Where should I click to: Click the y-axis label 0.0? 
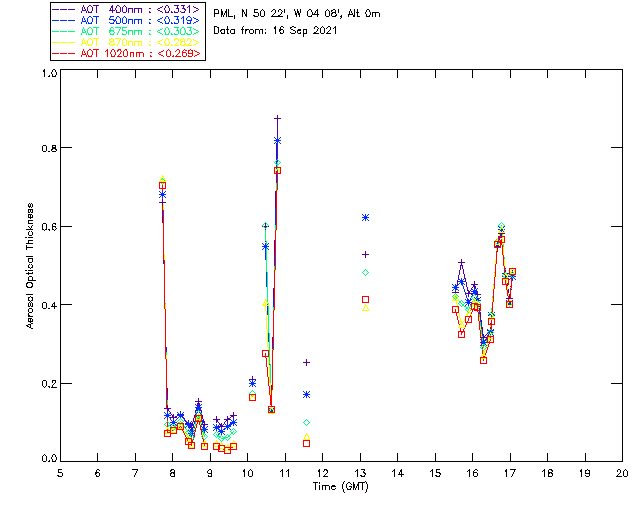(x=49, y=458)
